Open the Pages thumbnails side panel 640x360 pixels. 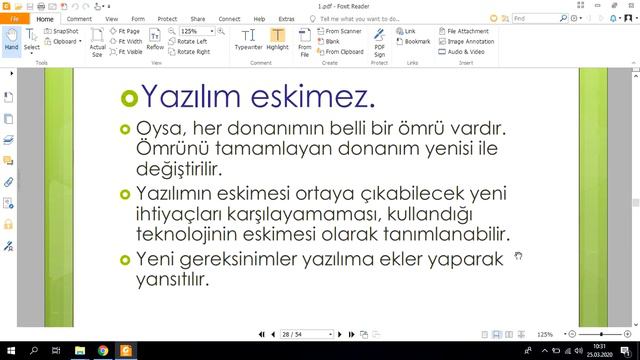pyautogui.click(x=8, y=119)
